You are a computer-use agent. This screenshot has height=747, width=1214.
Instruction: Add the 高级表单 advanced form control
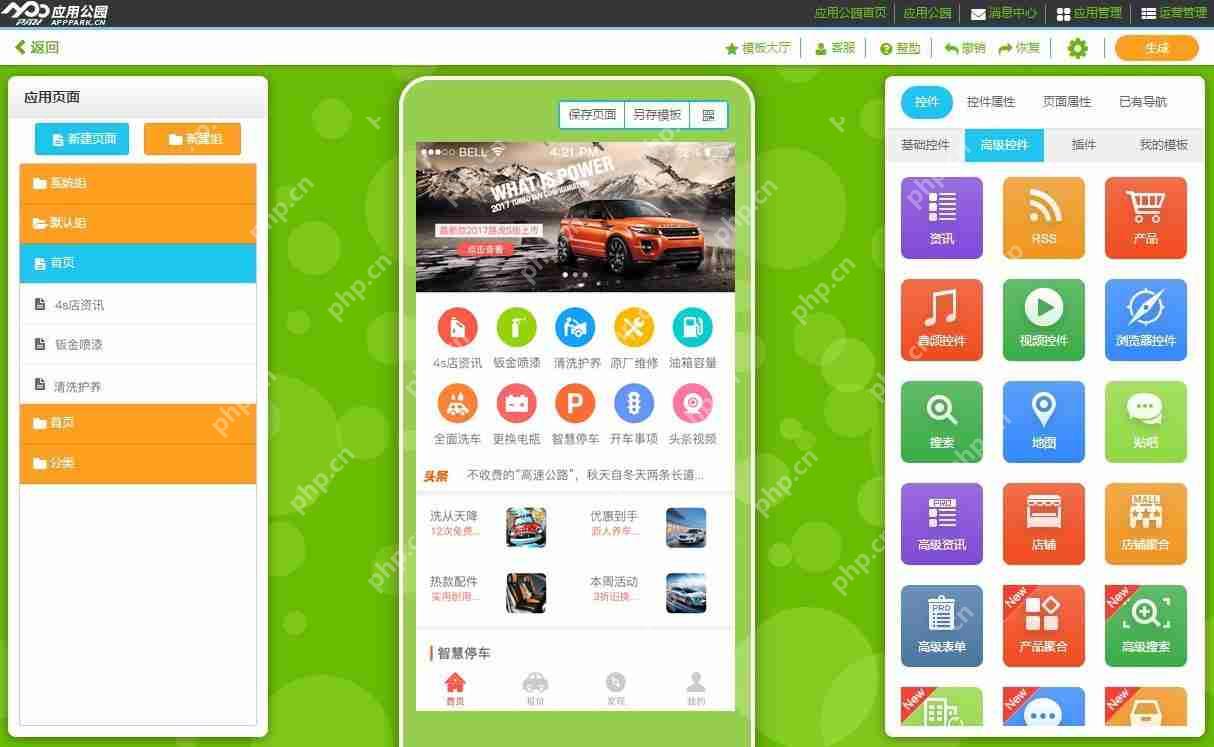pos(941,625)
